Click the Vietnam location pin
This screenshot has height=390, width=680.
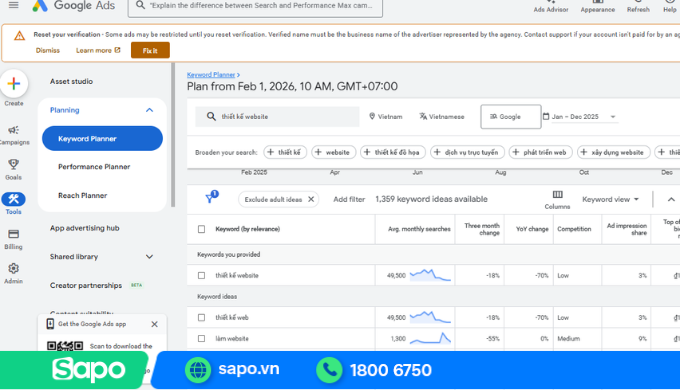coord(372,116)
